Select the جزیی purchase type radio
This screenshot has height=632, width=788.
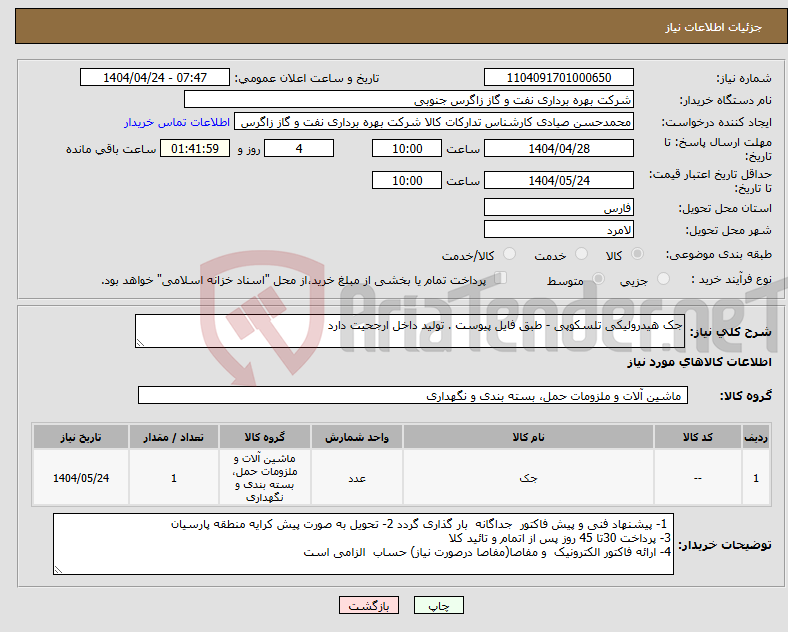click(663, 278)
